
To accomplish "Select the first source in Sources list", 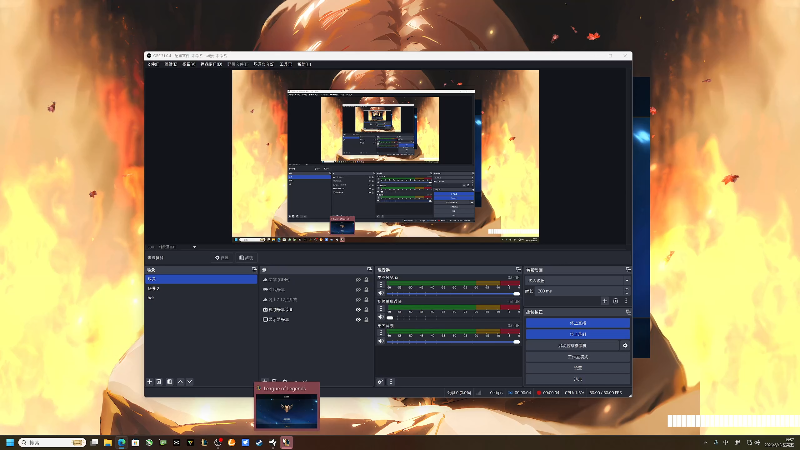I will point(316,280).
